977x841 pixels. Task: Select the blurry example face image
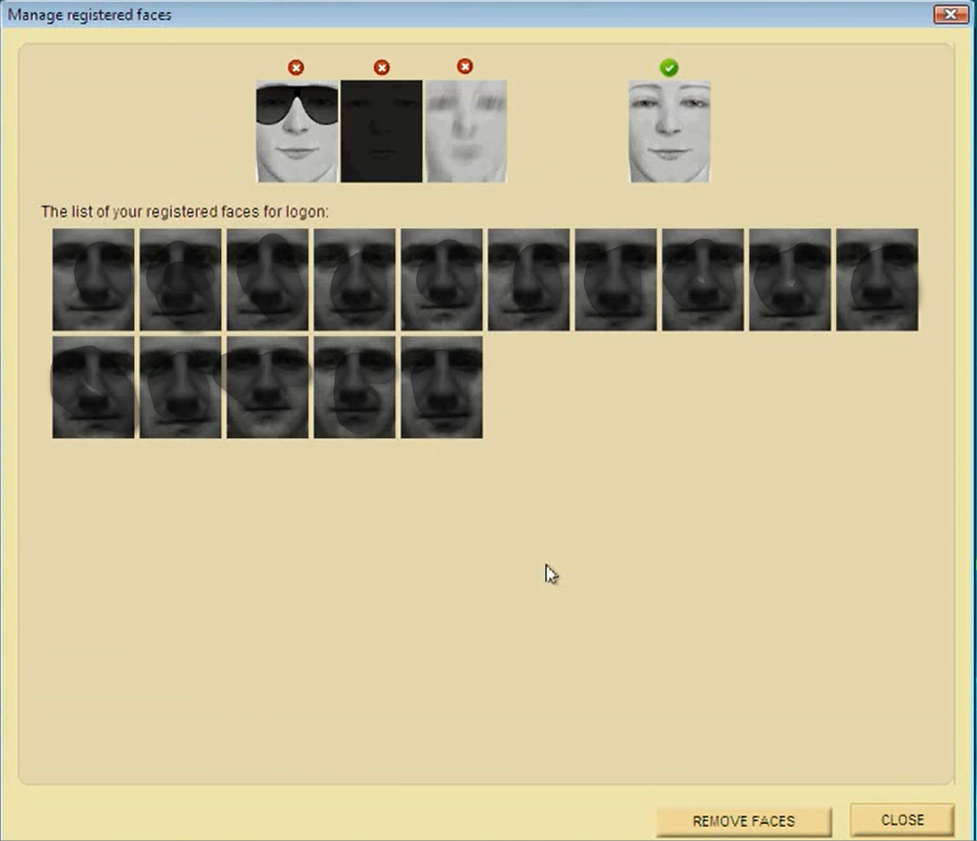point(465,131)
